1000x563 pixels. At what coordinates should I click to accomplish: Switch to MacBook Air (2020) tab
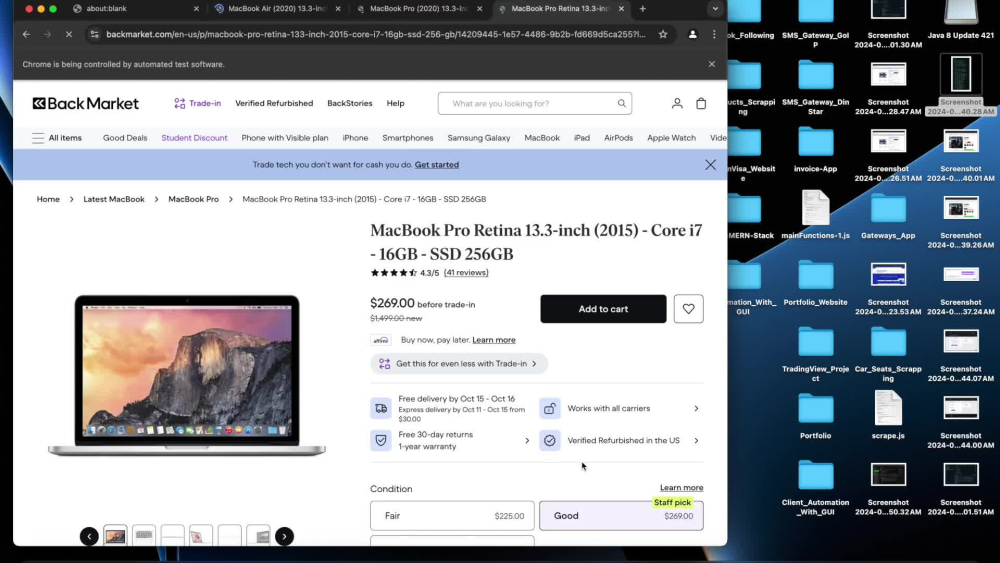click(x=277, y=9)
